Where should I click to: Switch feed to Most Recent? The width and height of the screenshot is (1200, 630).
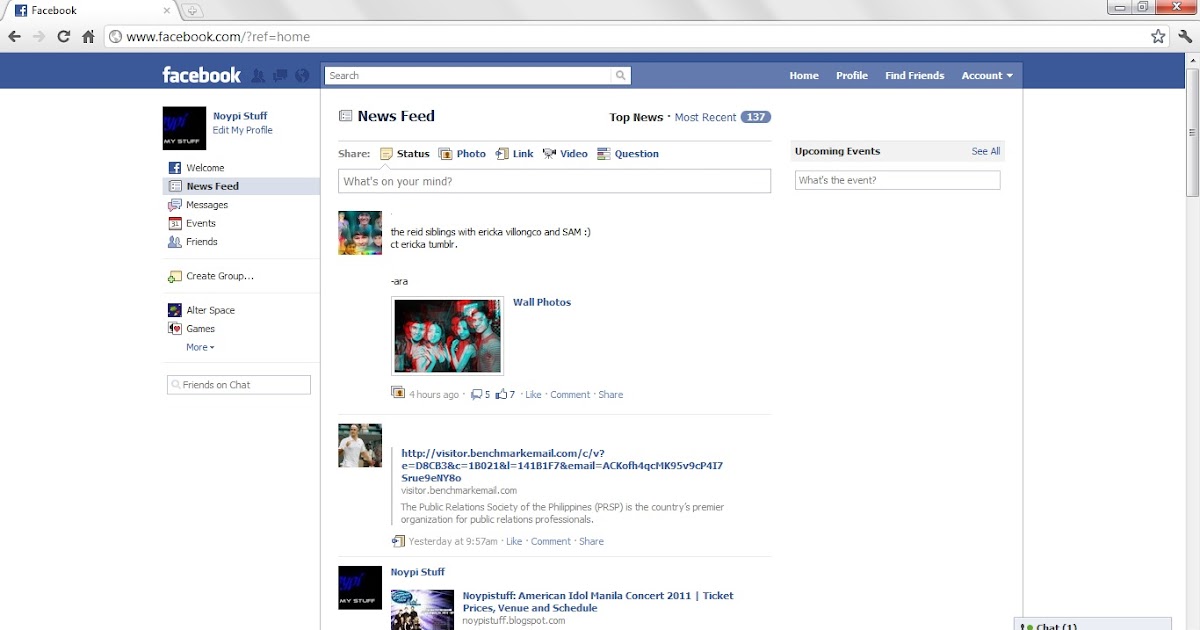(x=705, y=117)
